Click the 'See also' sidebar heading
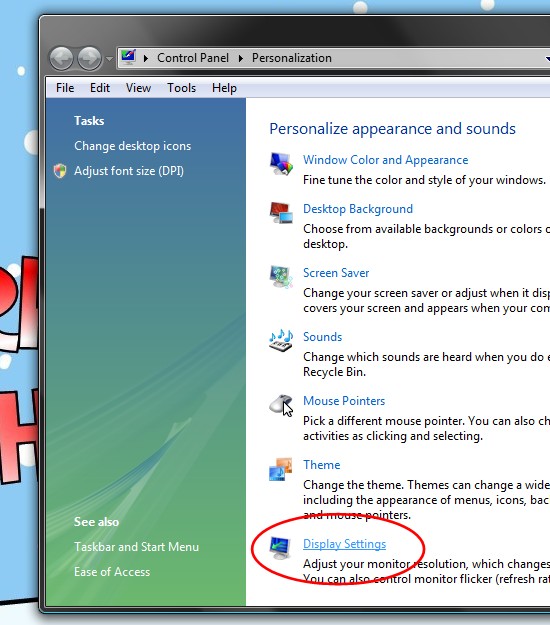The width and height of the screenshot is (550, 625). [96, 522]
